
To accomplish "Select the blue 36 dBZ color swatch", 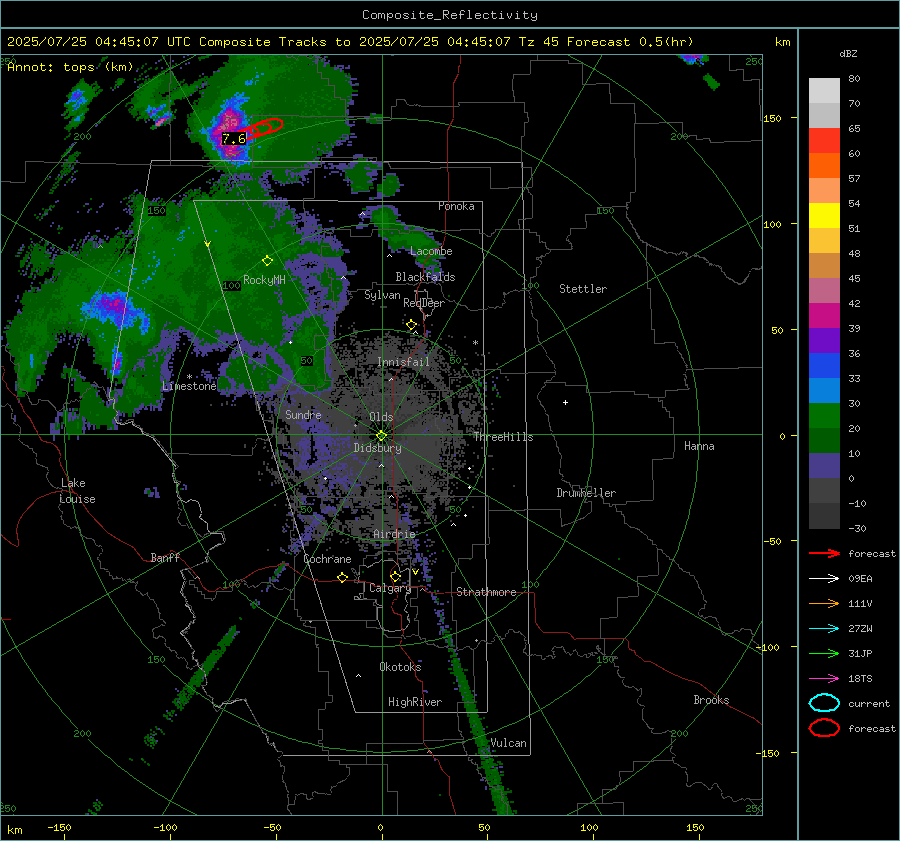I will pyautogui.click(x=824, y=365).
